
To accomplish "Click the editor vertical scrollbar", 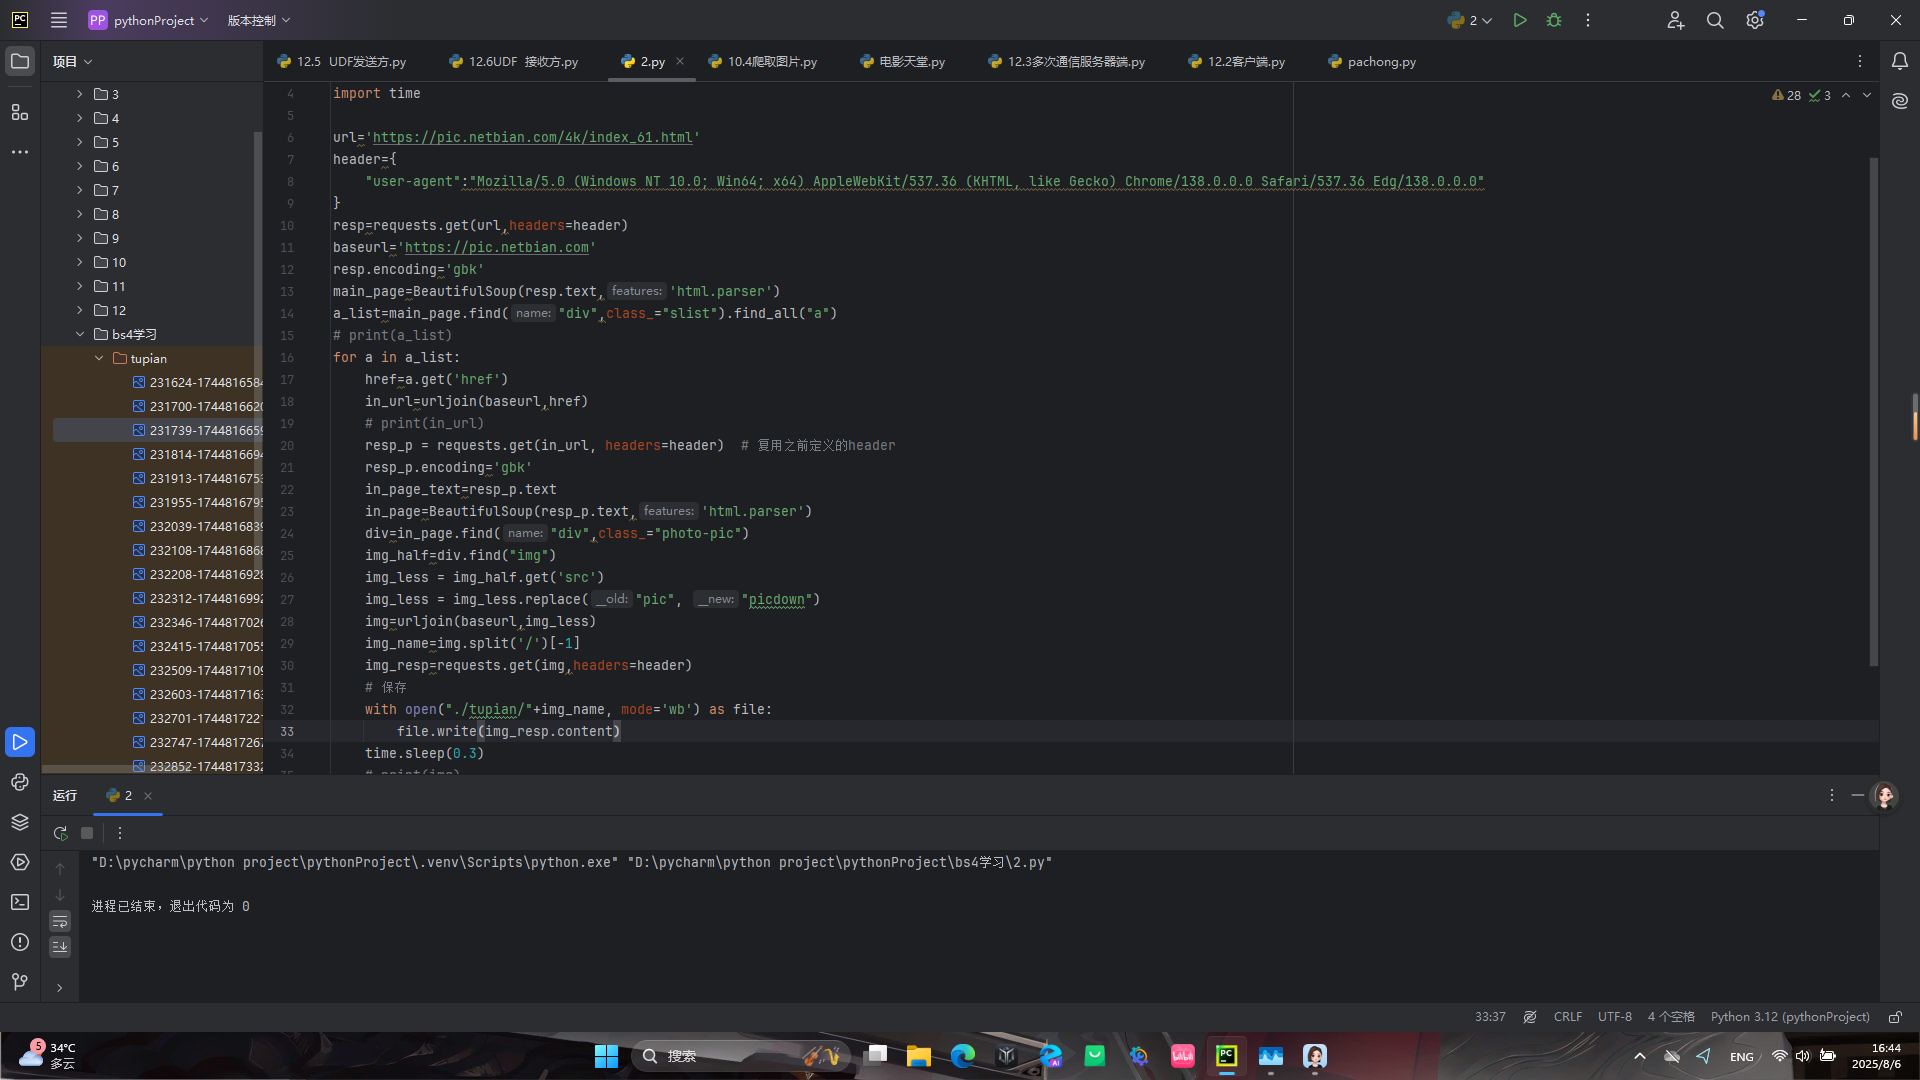I will pos(1873,410).
